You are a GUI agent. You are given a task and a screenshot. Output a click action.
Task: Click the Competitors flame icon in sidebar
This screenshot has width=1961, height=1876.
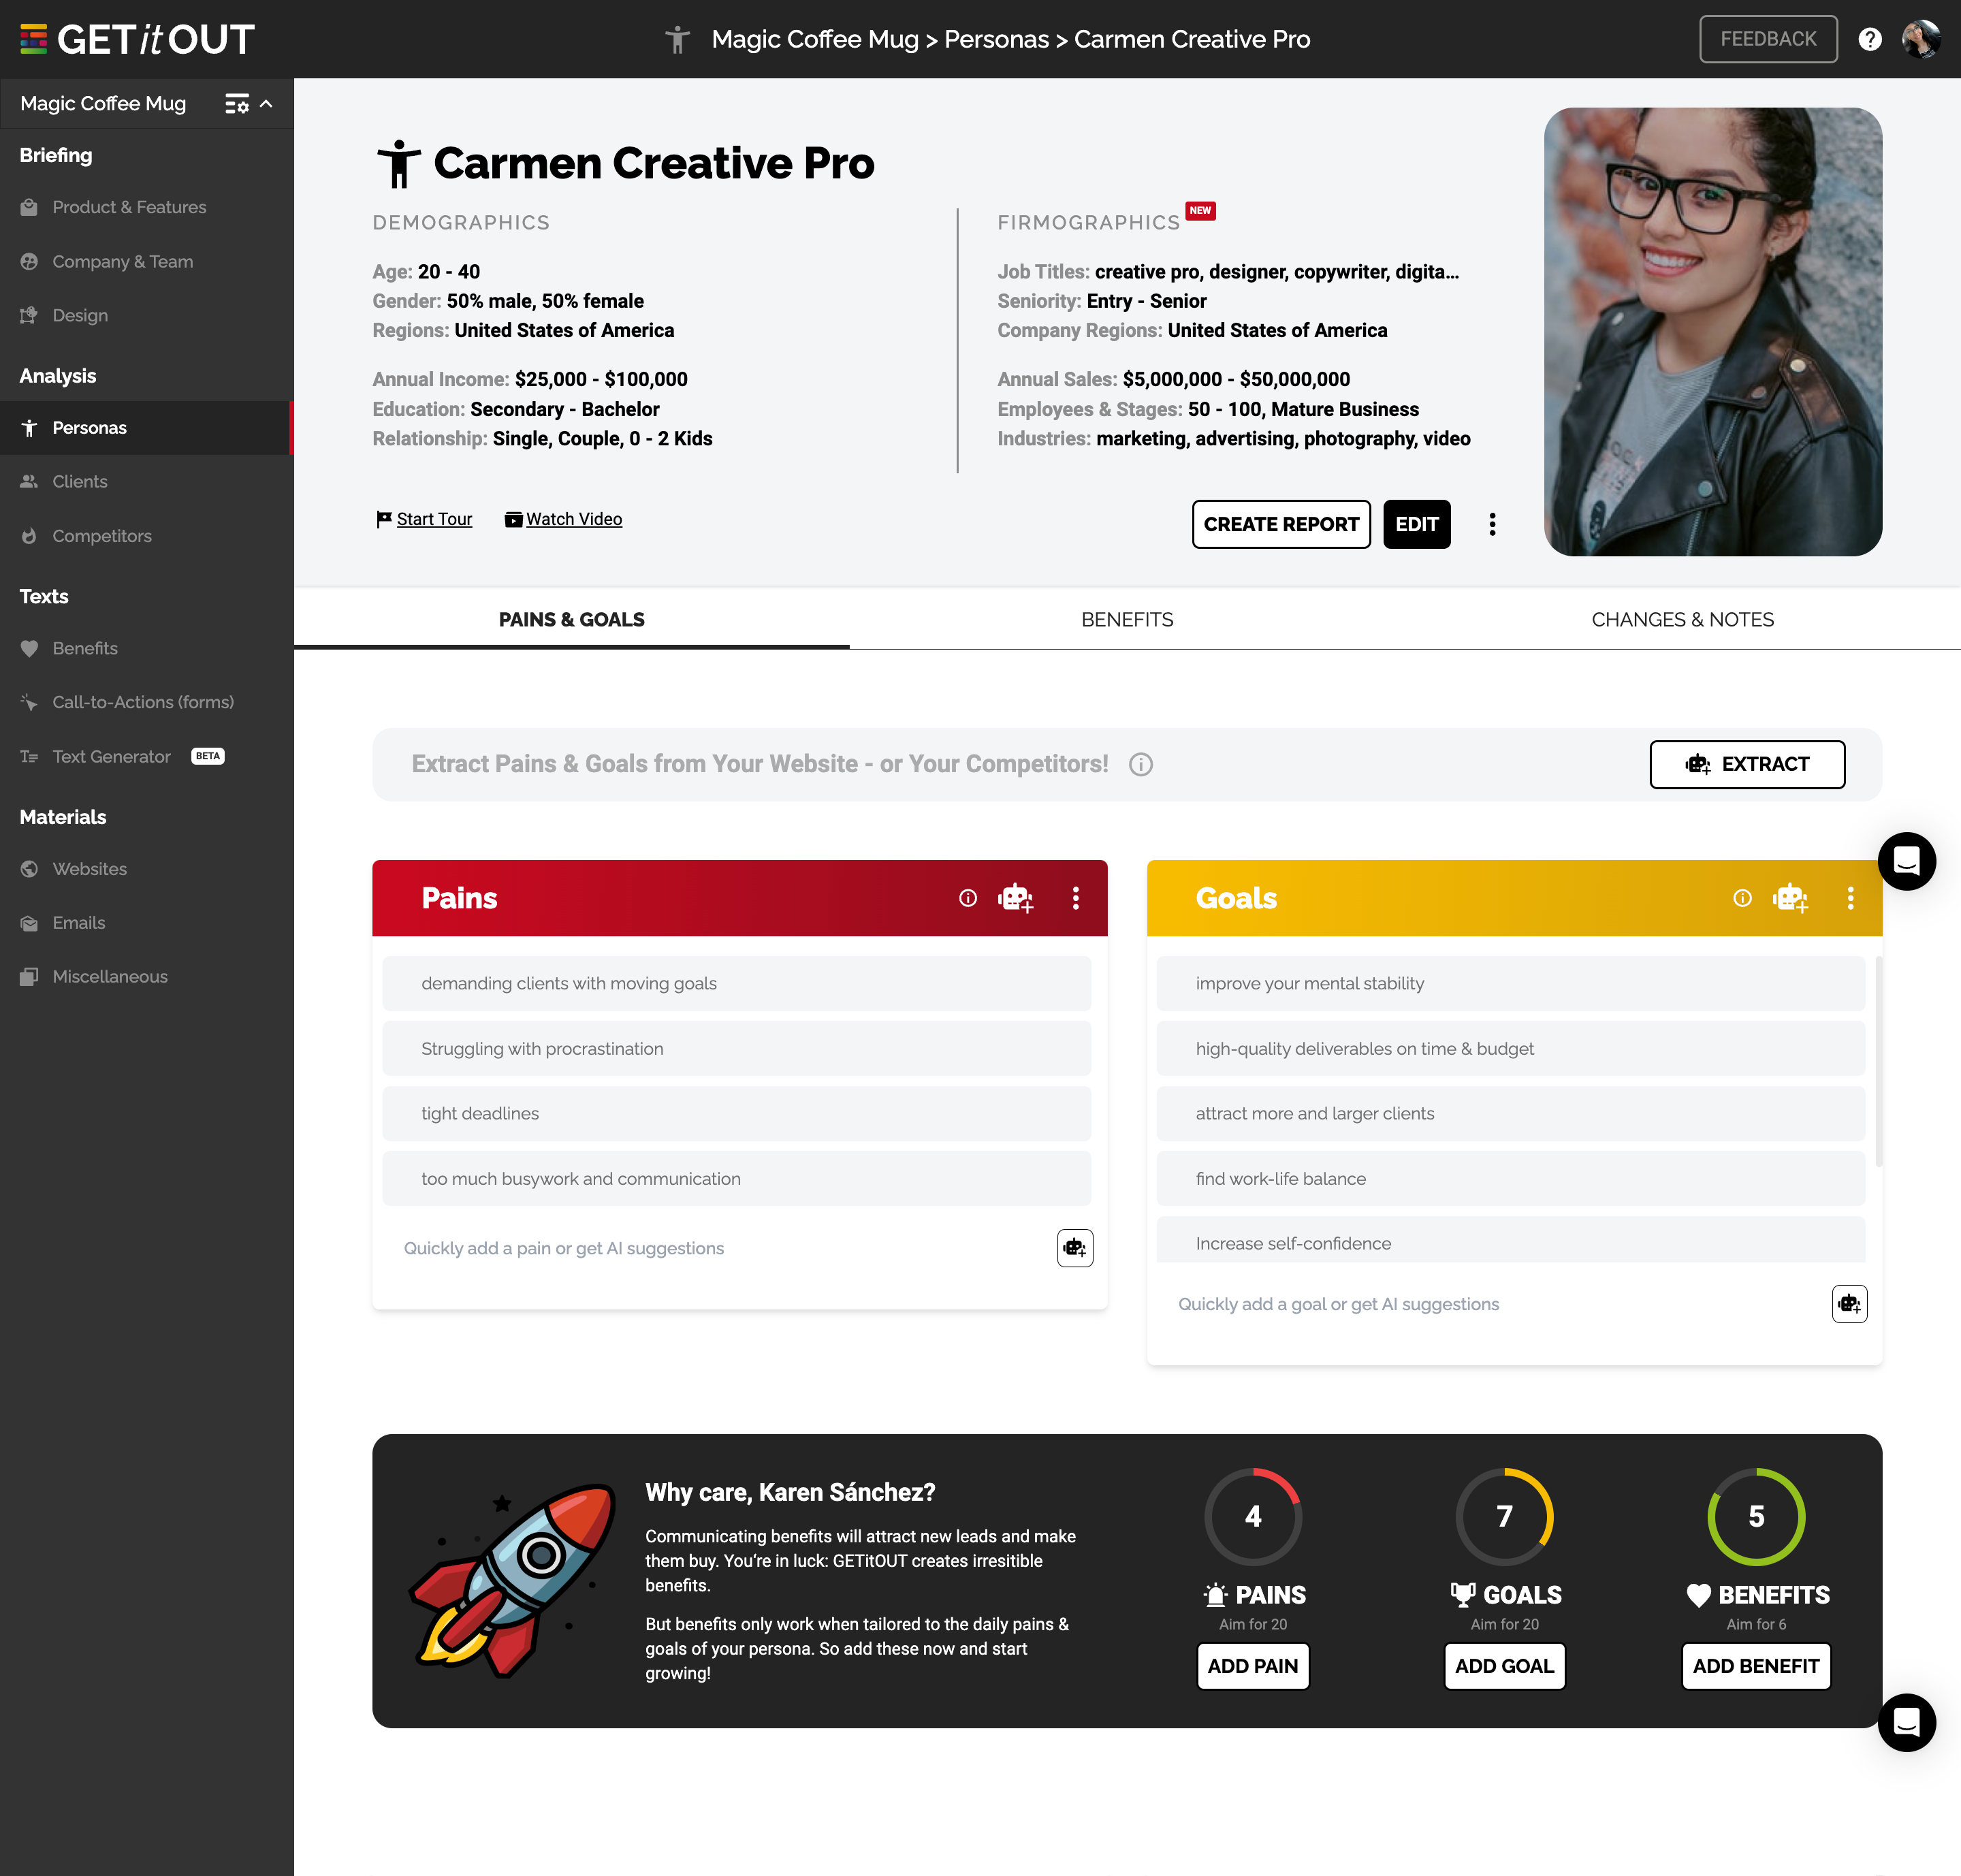click(x=29, y=536)
